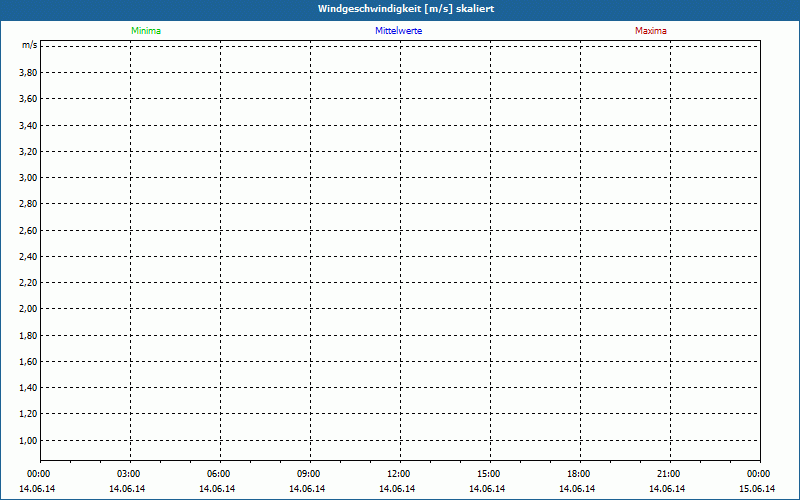This screenshot has width=800, height=500.
Task: Select the 12:00 midday time label
Action: tap(399, 474)
